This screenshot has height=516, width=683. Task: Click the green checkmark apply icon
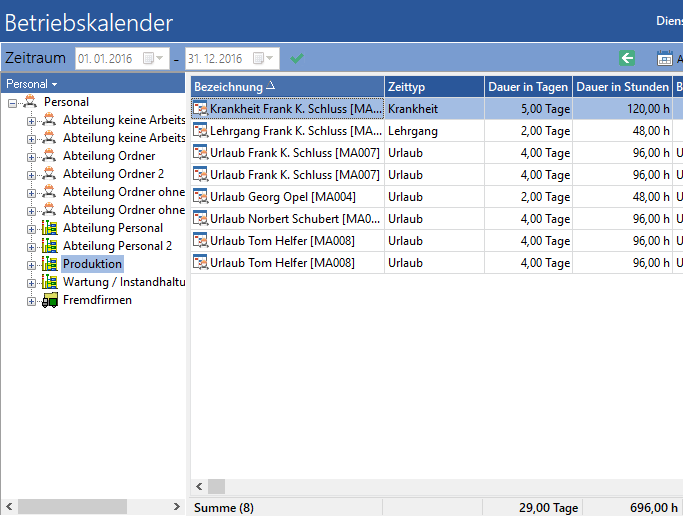click(297, 58)
